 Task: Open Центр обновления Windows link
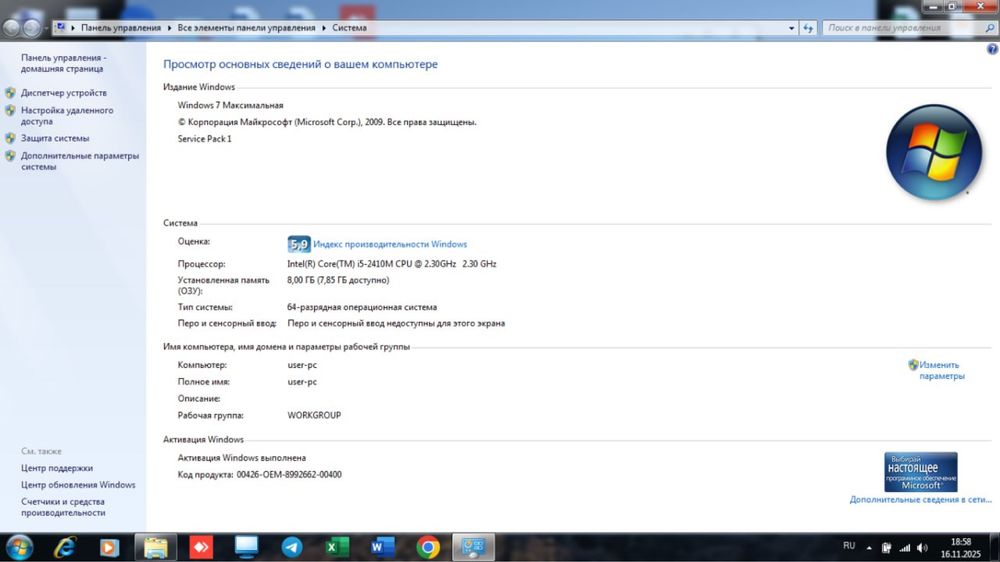78,485
